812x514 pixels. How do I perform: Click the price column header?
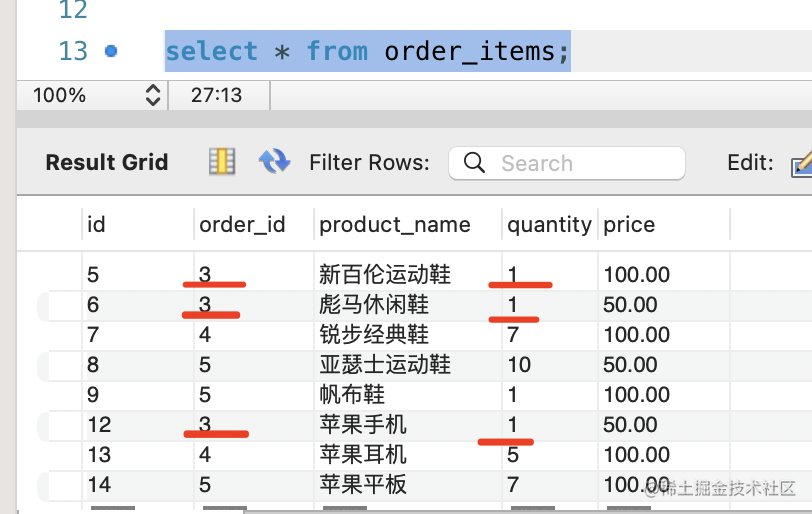629,225
